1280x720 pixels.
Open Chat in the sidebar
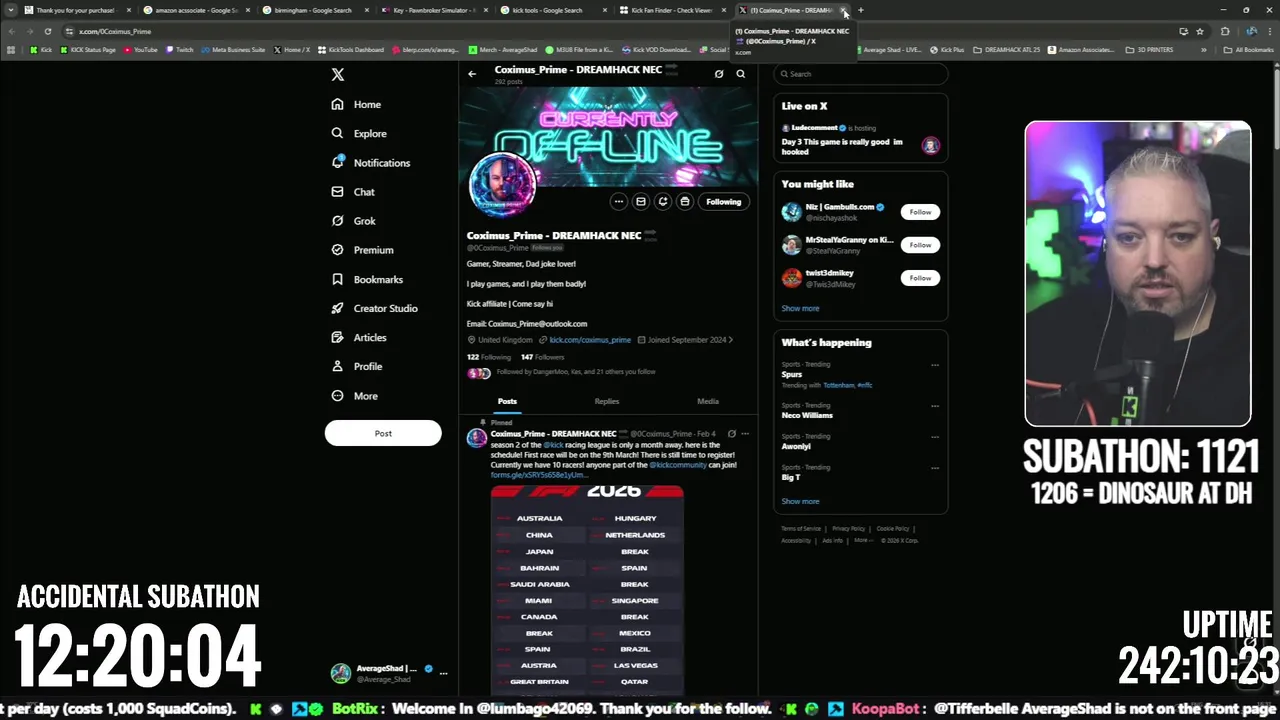coord(353,192)
